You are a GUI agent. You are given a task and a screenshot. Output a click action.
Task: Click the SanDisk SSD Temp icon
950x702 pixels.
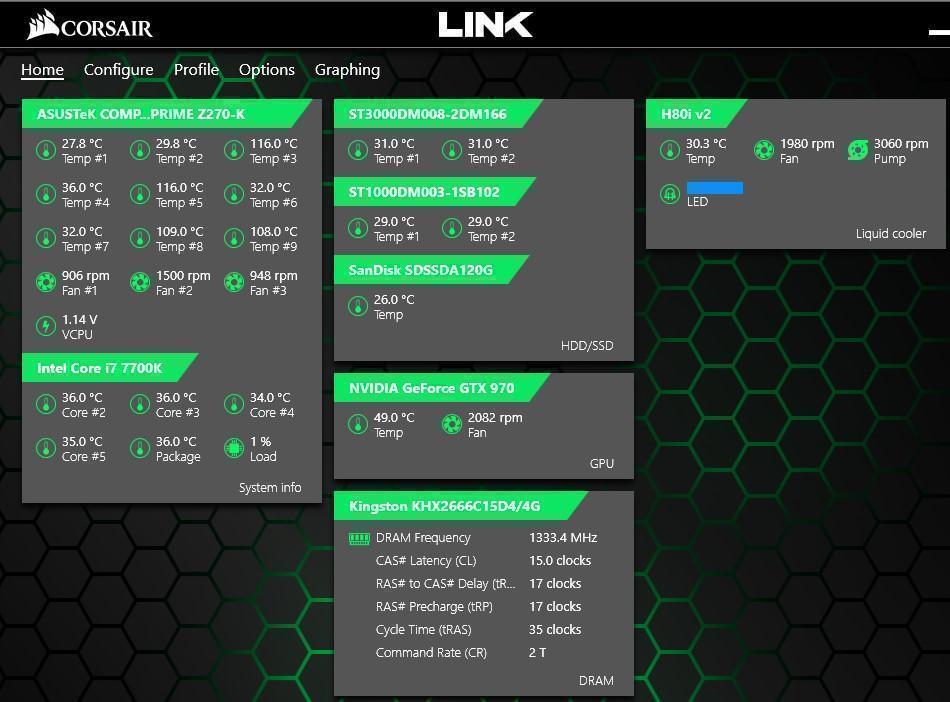click(x=358, y=306)
